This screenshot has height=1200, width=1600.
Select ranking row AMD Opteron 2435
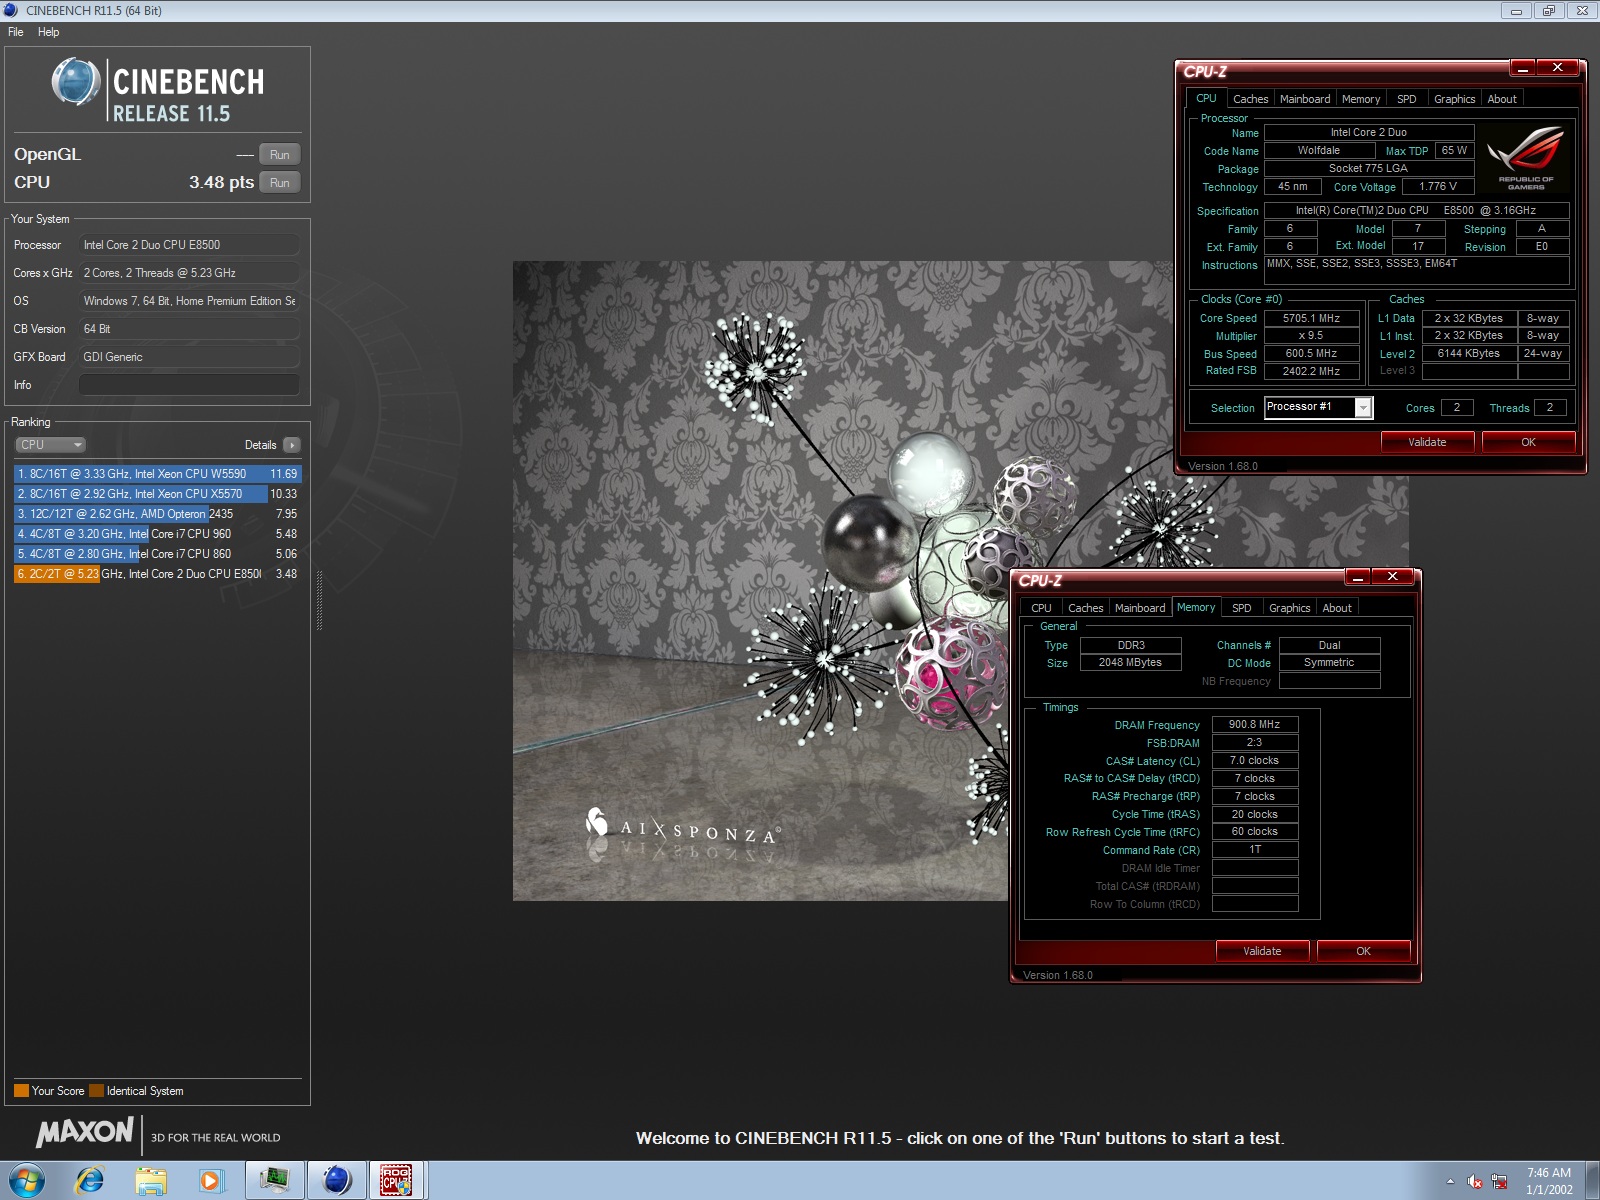point(157,514)
